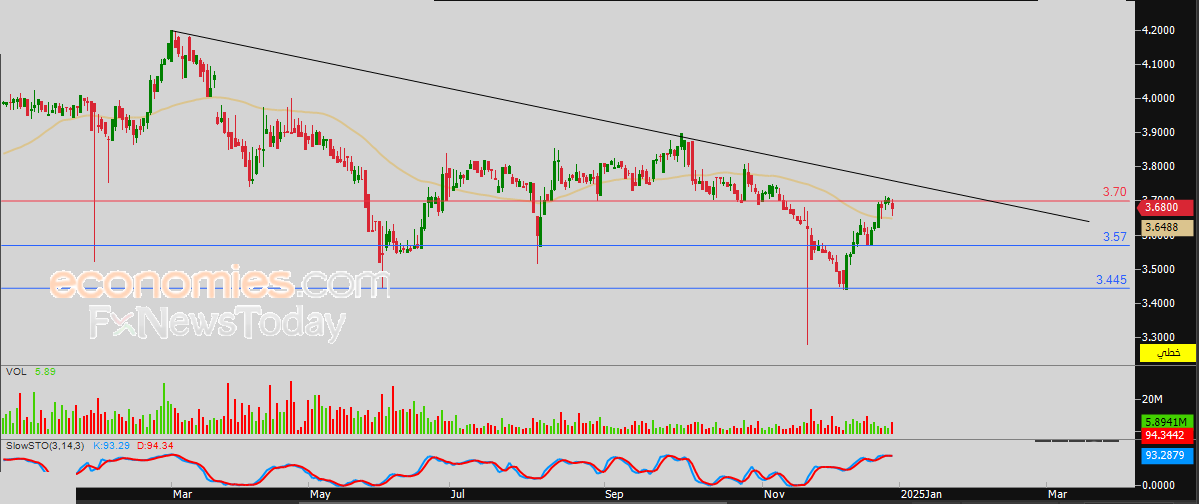Image resolution: width=1199 pixels, height=504 pixels.
Task: Select the red horizontal line at 3.70
Action: [566, 201]
